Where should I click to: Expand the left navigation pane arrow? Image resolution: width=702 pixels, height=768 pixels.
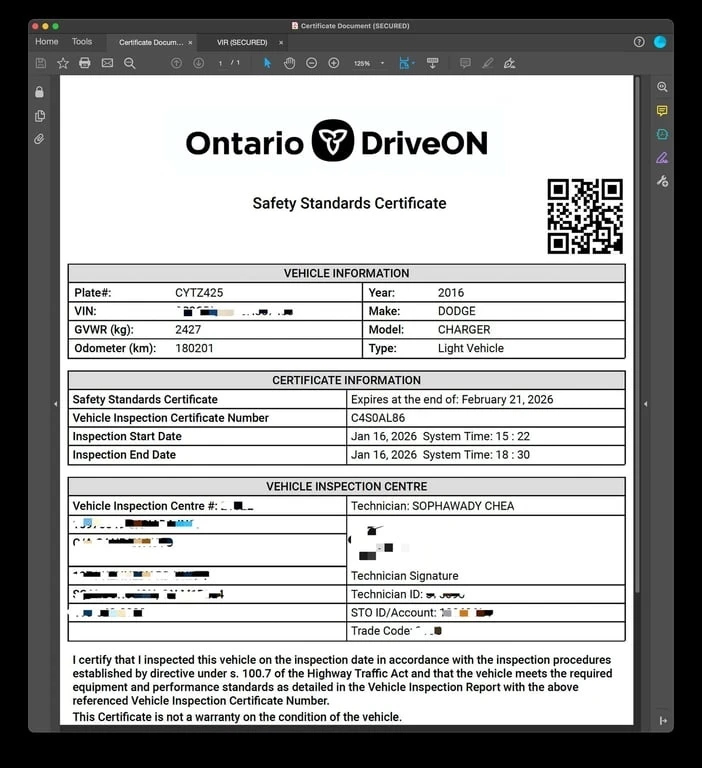[55, 403]
